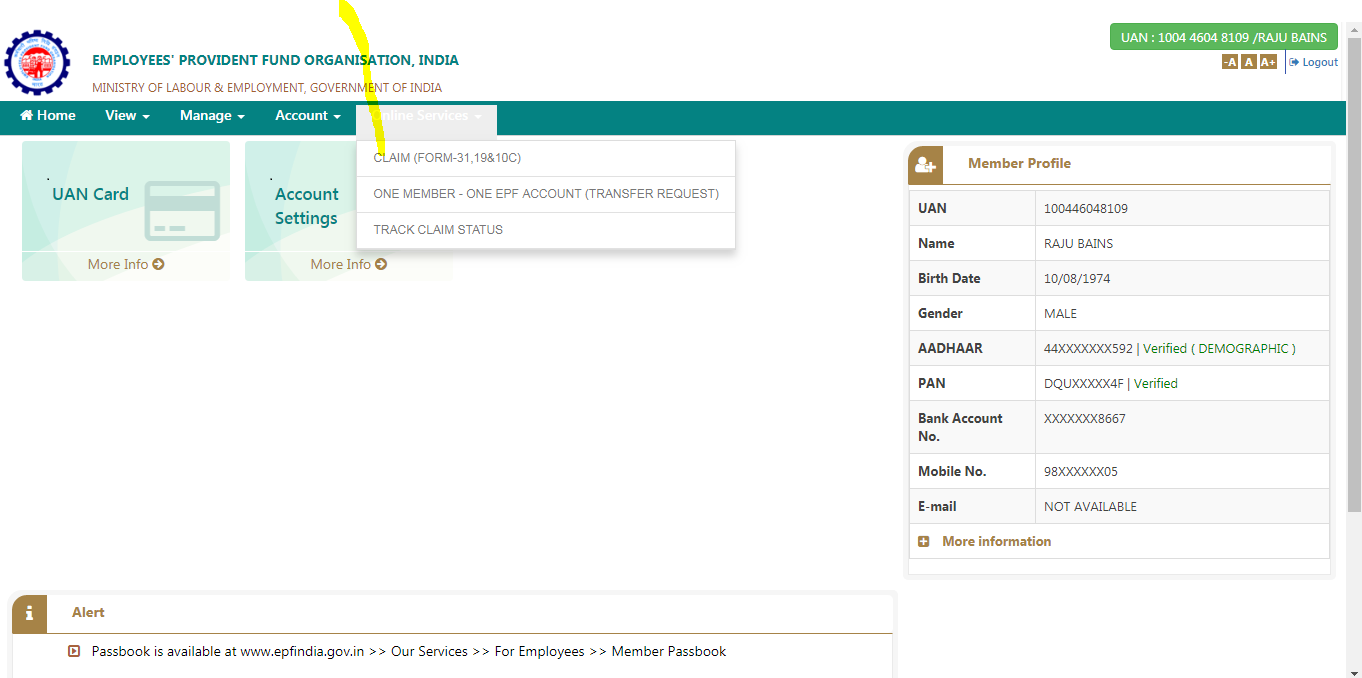Click the Member Profile heading
The image size is (1362, 678).
[1019, 164]
